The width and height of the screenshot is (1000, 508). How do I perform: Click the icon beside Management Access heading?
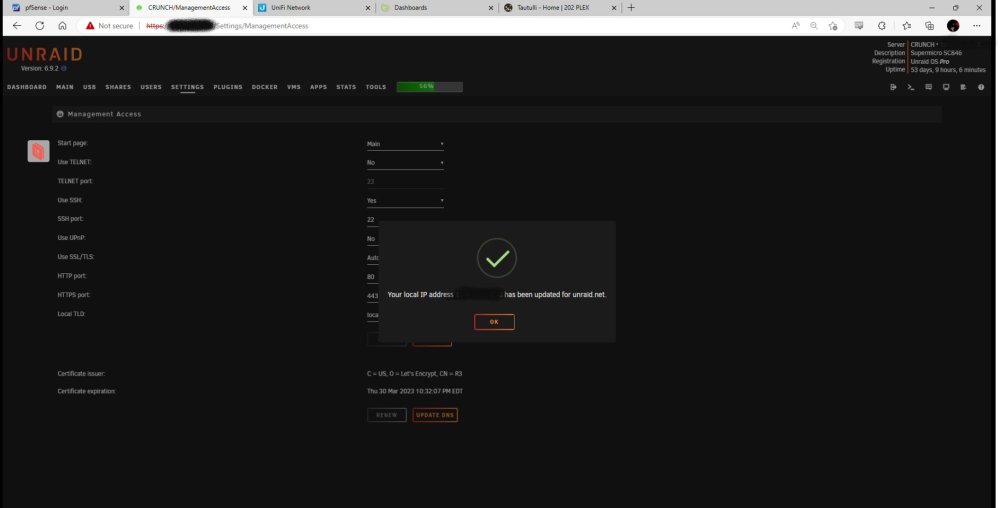point(60,114)
